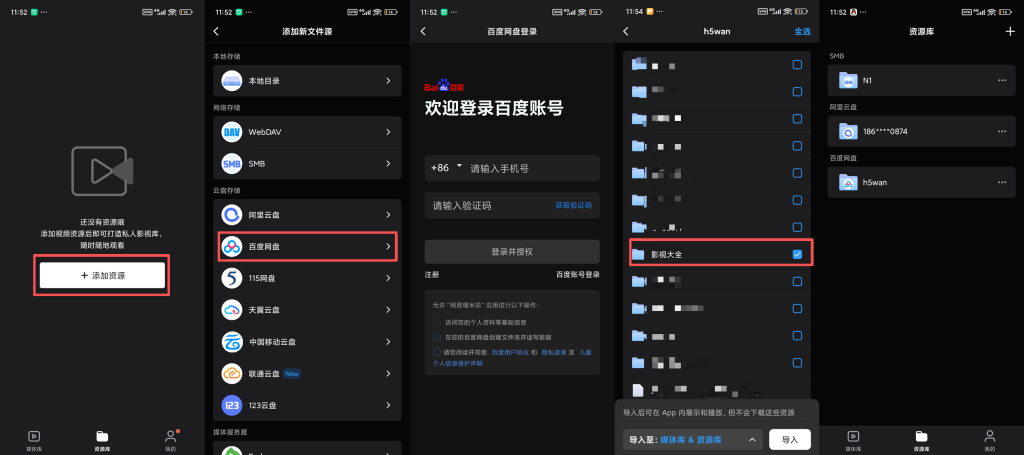Tap the 影视大全 folder icon

click(638, 254)
